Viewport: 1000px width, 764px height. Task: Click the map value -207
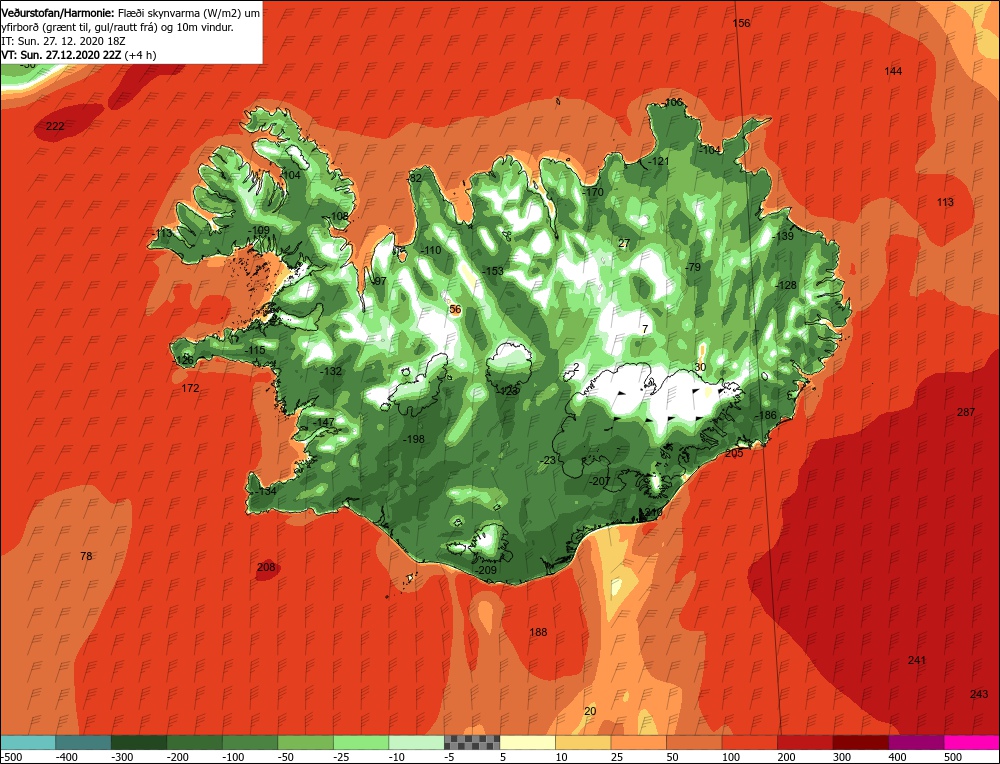(x=599, y=481)
